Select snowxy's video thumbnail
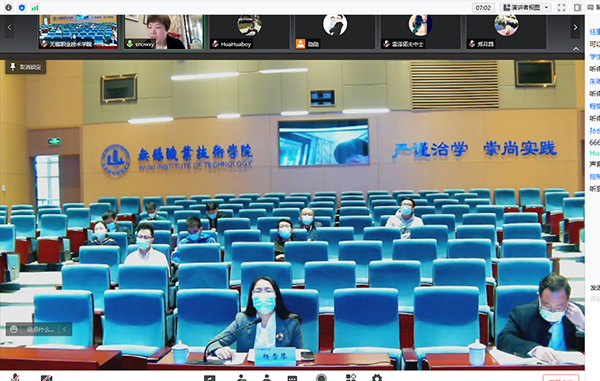The image size is (600, 381). (x=164, y=32)
